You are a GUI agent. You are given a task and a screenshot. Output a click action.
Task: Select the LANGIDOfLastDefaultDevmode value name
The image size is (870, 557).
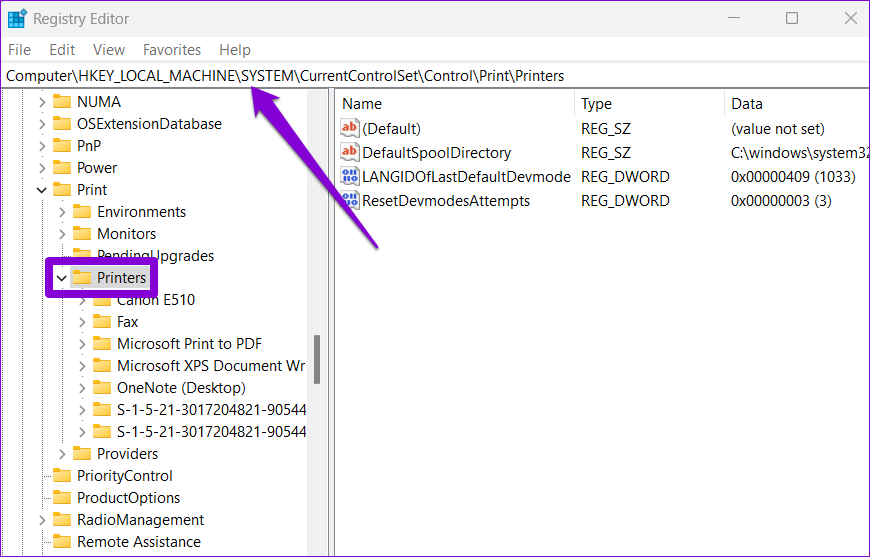click(x=466, y=176)
